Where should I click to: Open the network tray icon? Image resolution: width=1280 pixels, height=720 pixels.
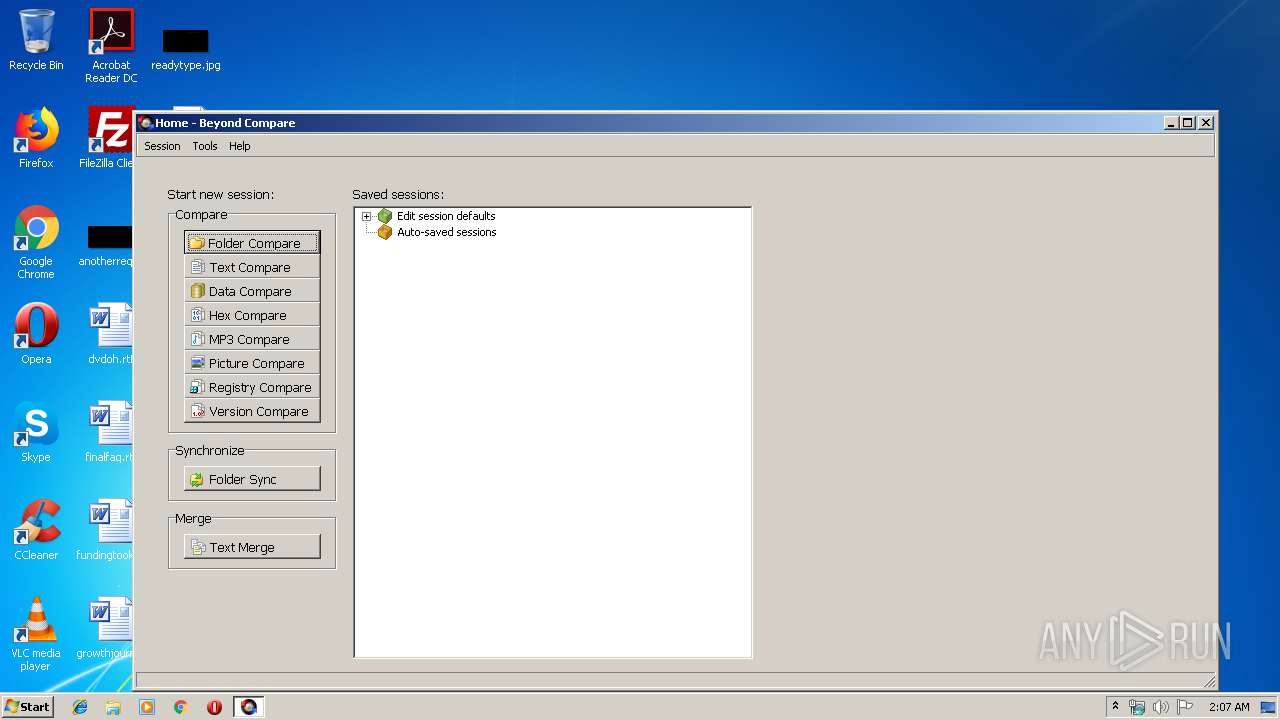pyautogui.click(x=1137, y=707)
